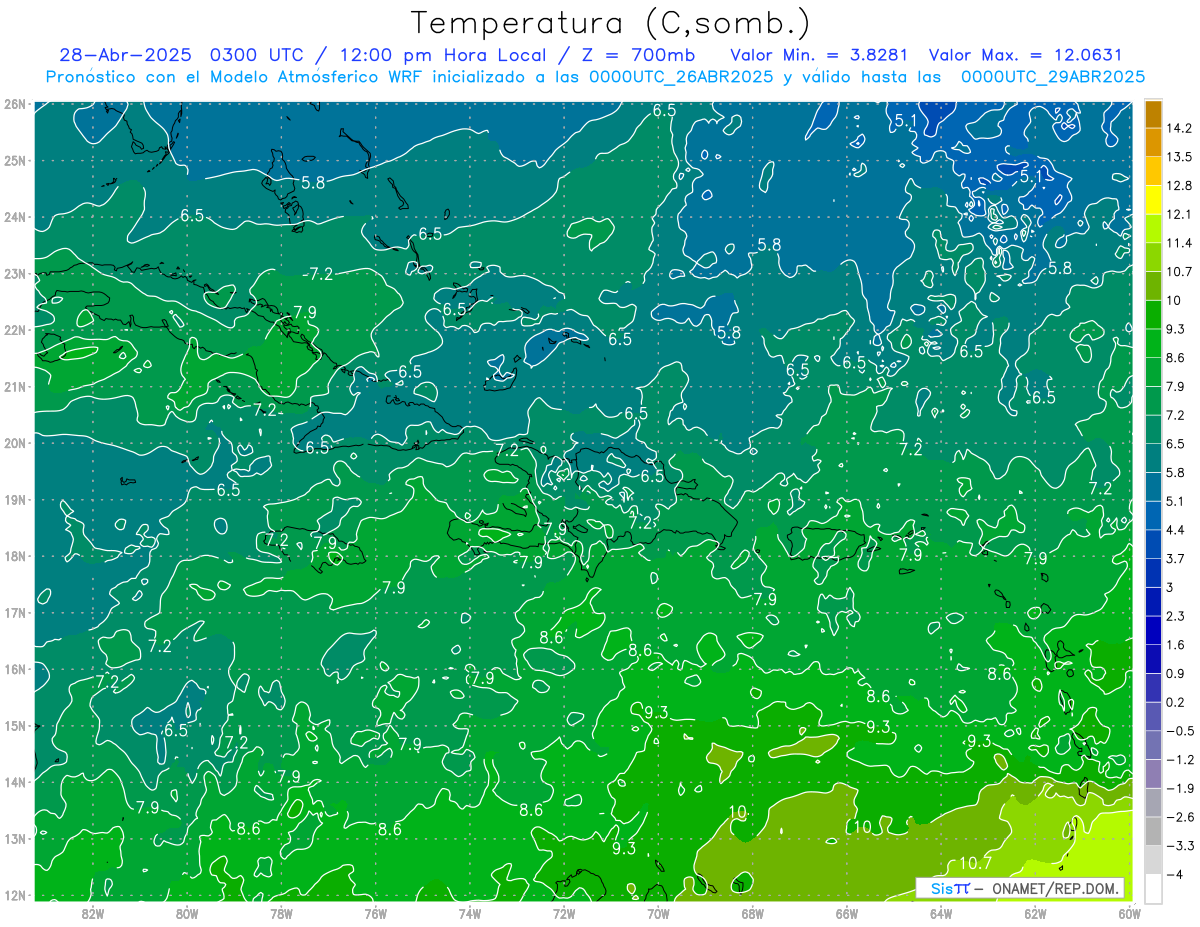1200x927 pixels.
Task: Click longitude axis label "68W"
Action: [x=752, y=912]
